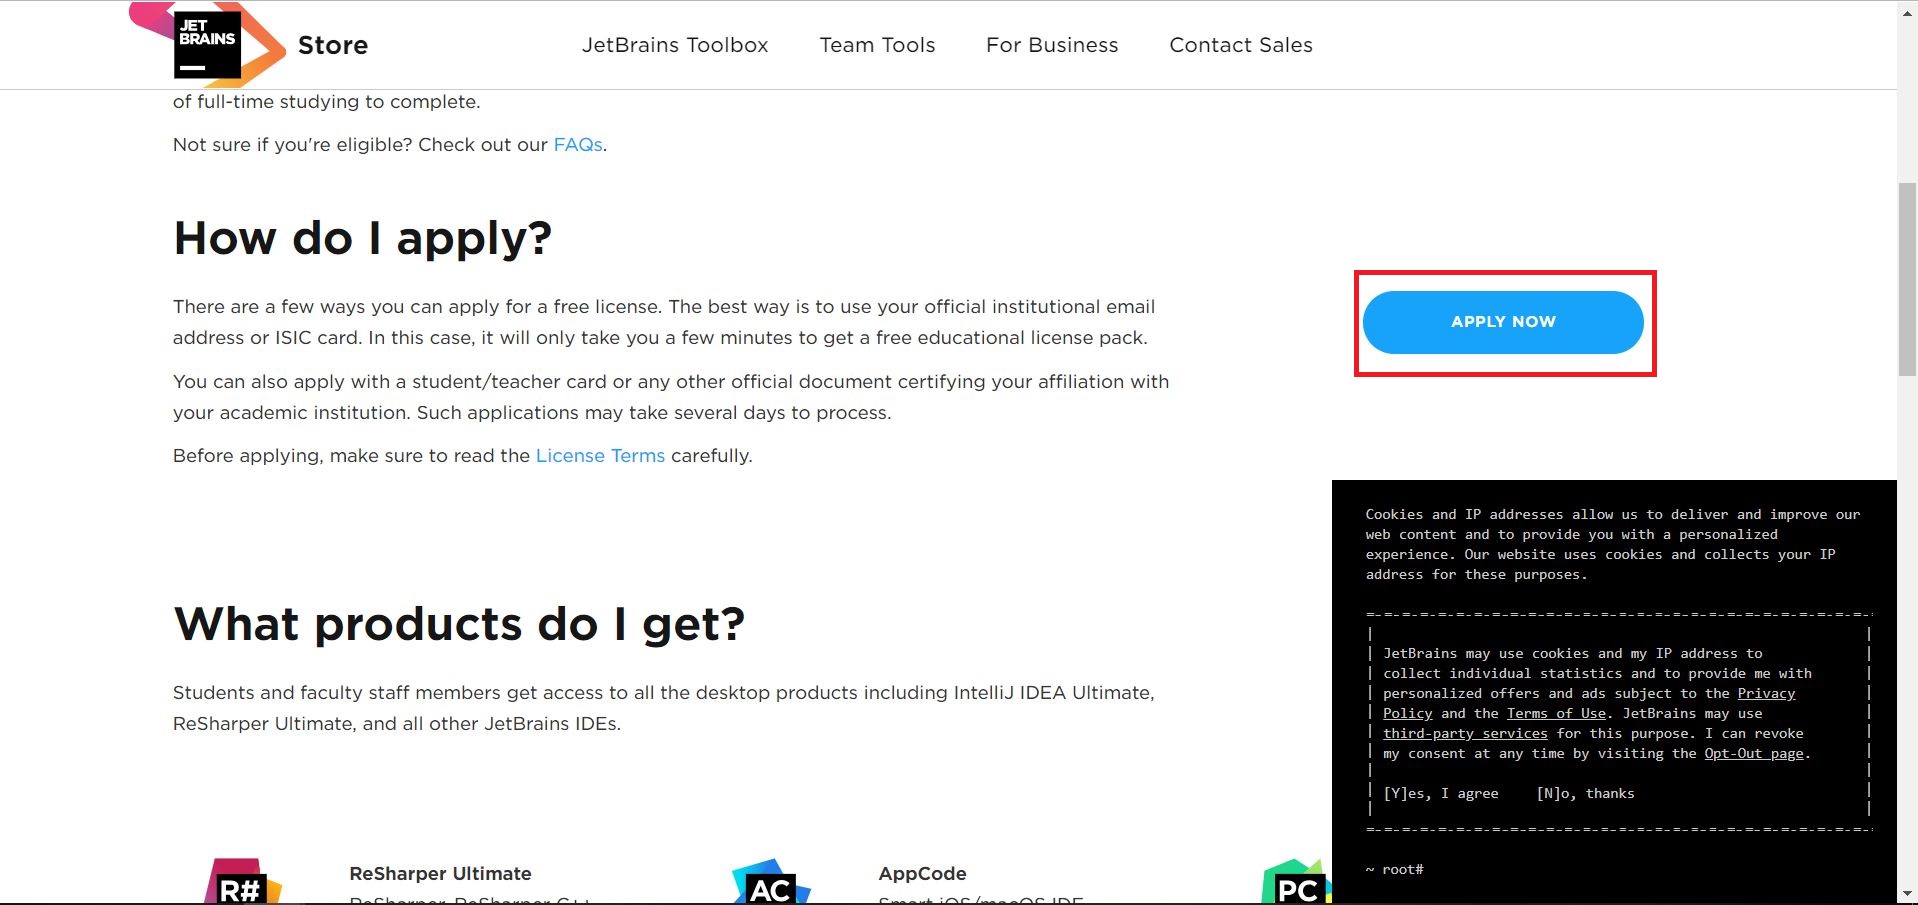1918x905 pixels.
Task: Open the Terms of Use link
Action: click(x=1556, y=713)
